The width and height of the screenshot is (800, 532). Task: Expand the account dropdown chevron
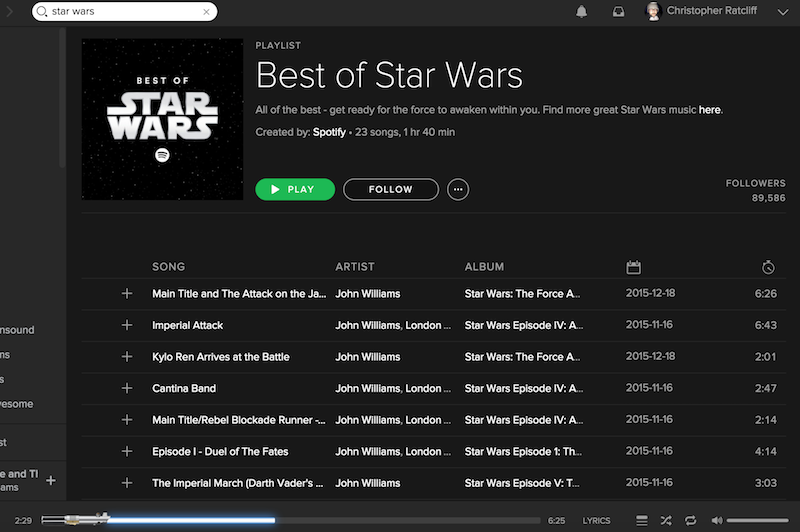coord(783,12)
